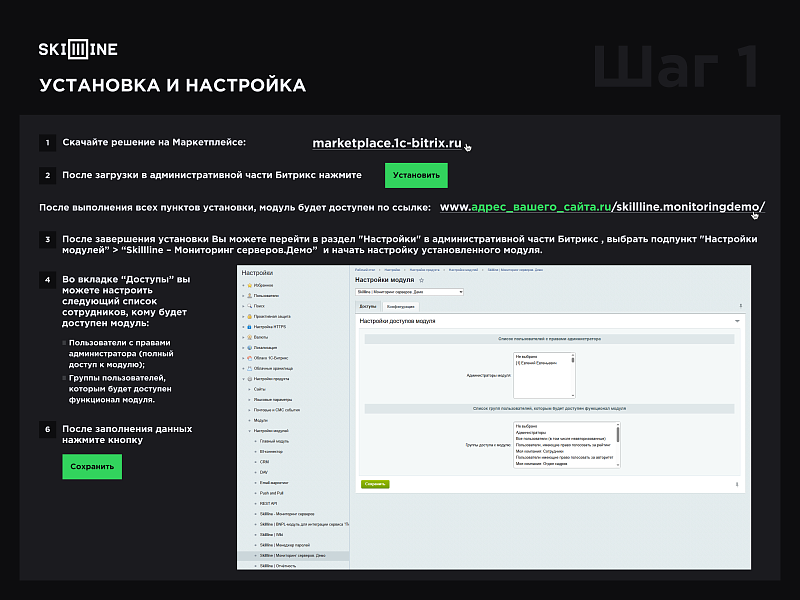This screenshot has height=600, width=800.
Task: Select the Доступы tab
Action: pos(367,306)
